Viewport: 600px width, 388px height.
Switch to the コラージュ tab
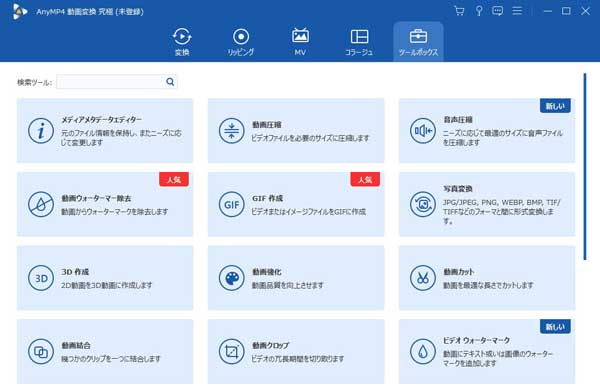(359, 42)
